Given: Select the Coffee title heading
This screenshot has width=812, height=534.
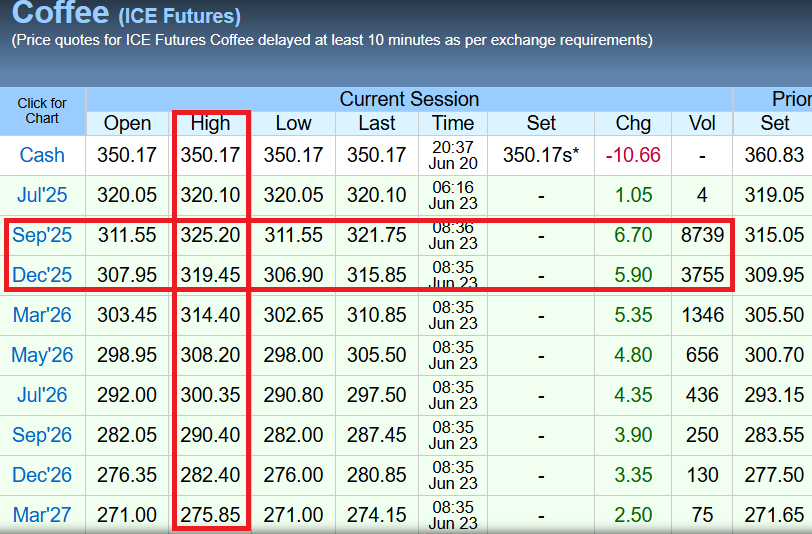Looking at the screenshot, I should [x=60, y=12].
